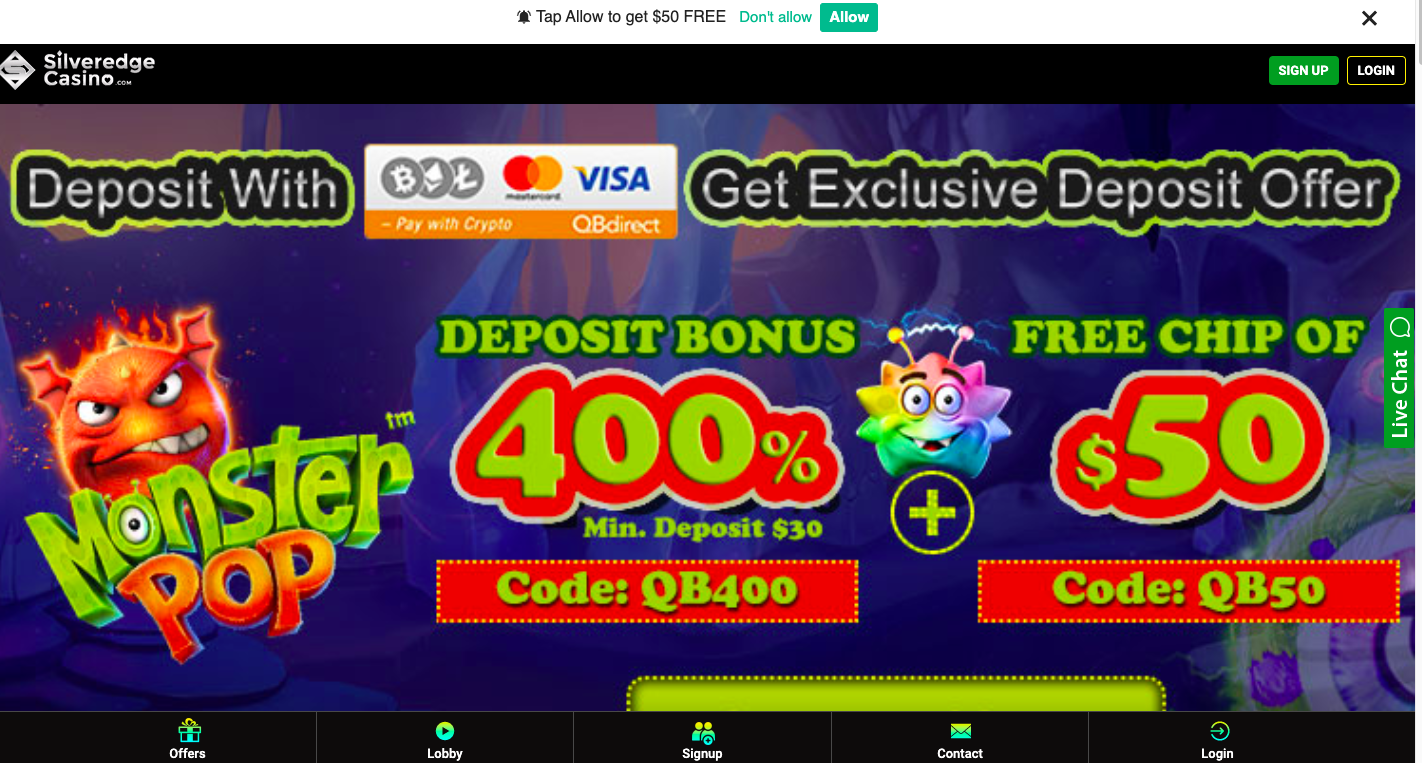Select the Don't allow link
1422x763 pixels.
(775, 17)
